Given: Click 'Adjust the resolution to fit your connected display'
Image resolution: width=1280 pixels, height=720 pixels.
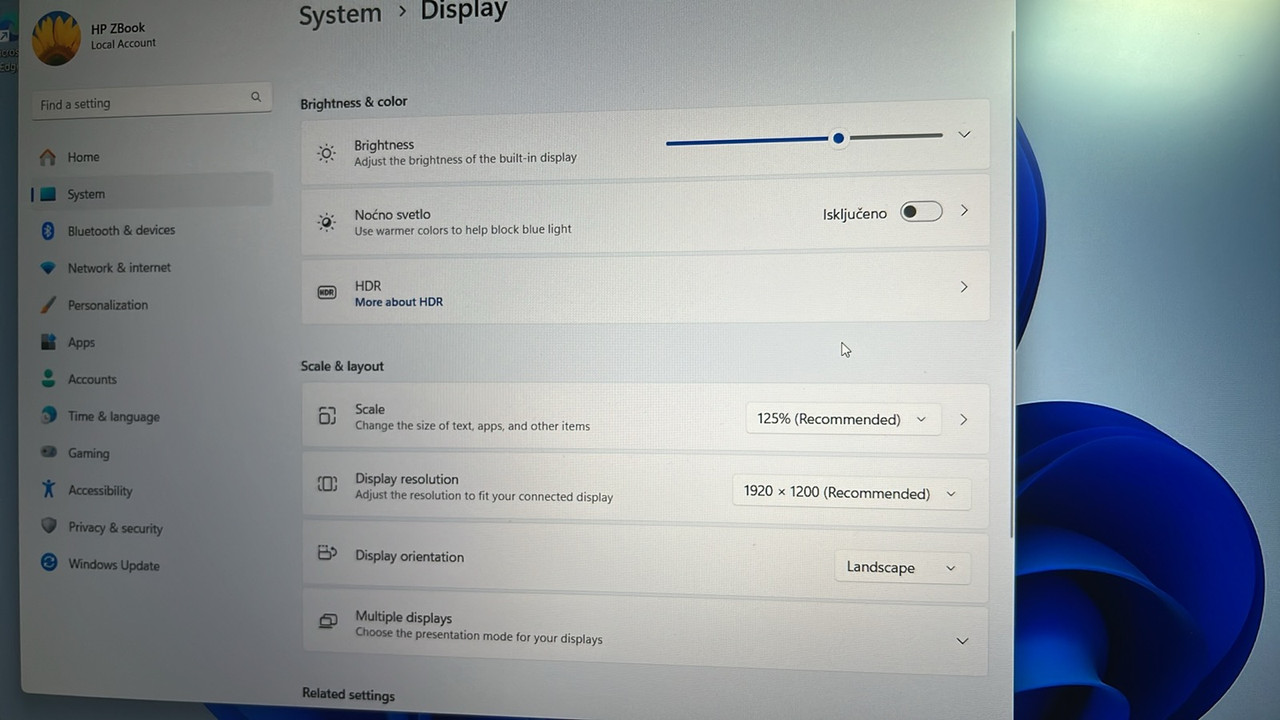Looking at the screenshot, I should click(484, 496).
